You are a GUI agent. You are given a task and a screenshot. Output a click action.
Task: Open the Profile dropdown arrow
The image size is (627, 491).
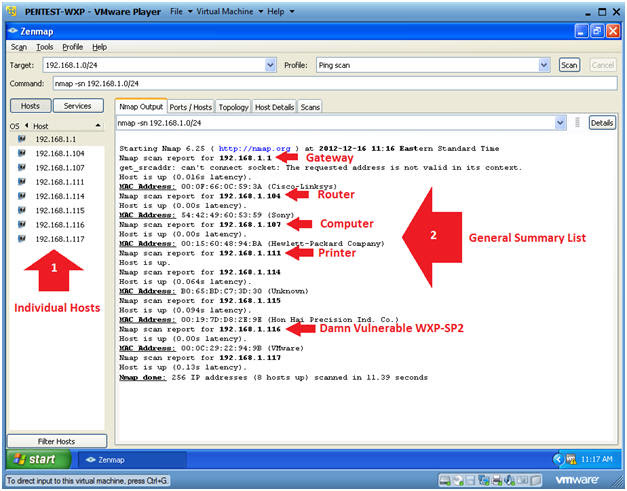coord(544,65)
